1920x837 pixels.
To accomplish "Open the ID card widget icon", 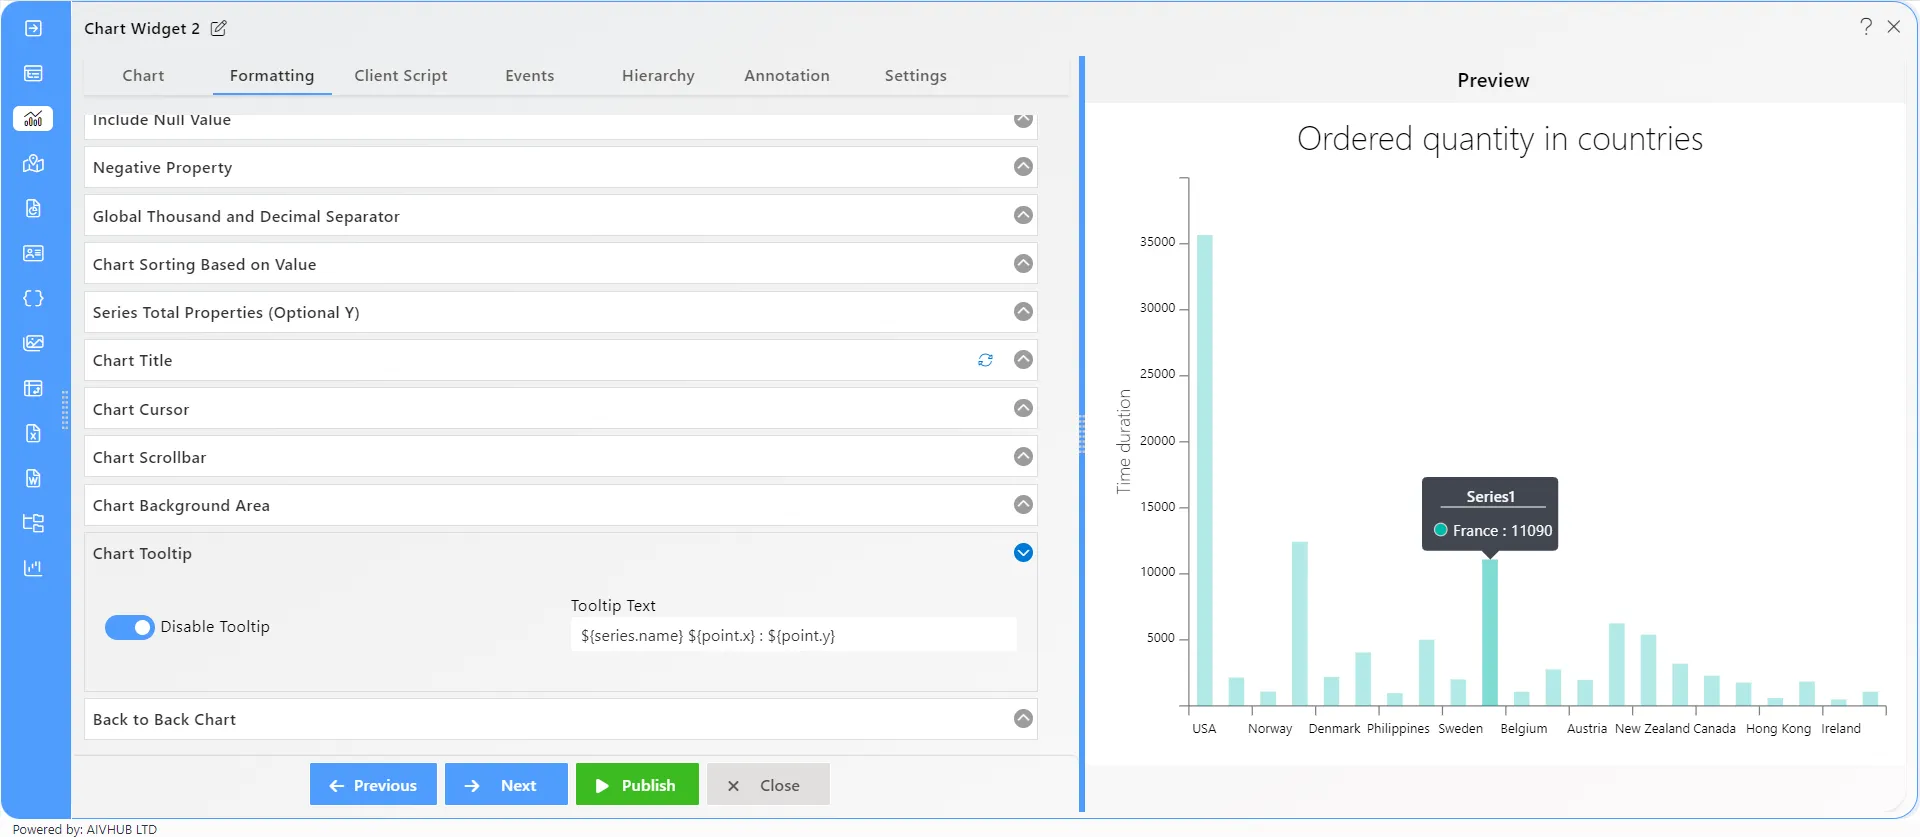I will (x=33, y=253).
